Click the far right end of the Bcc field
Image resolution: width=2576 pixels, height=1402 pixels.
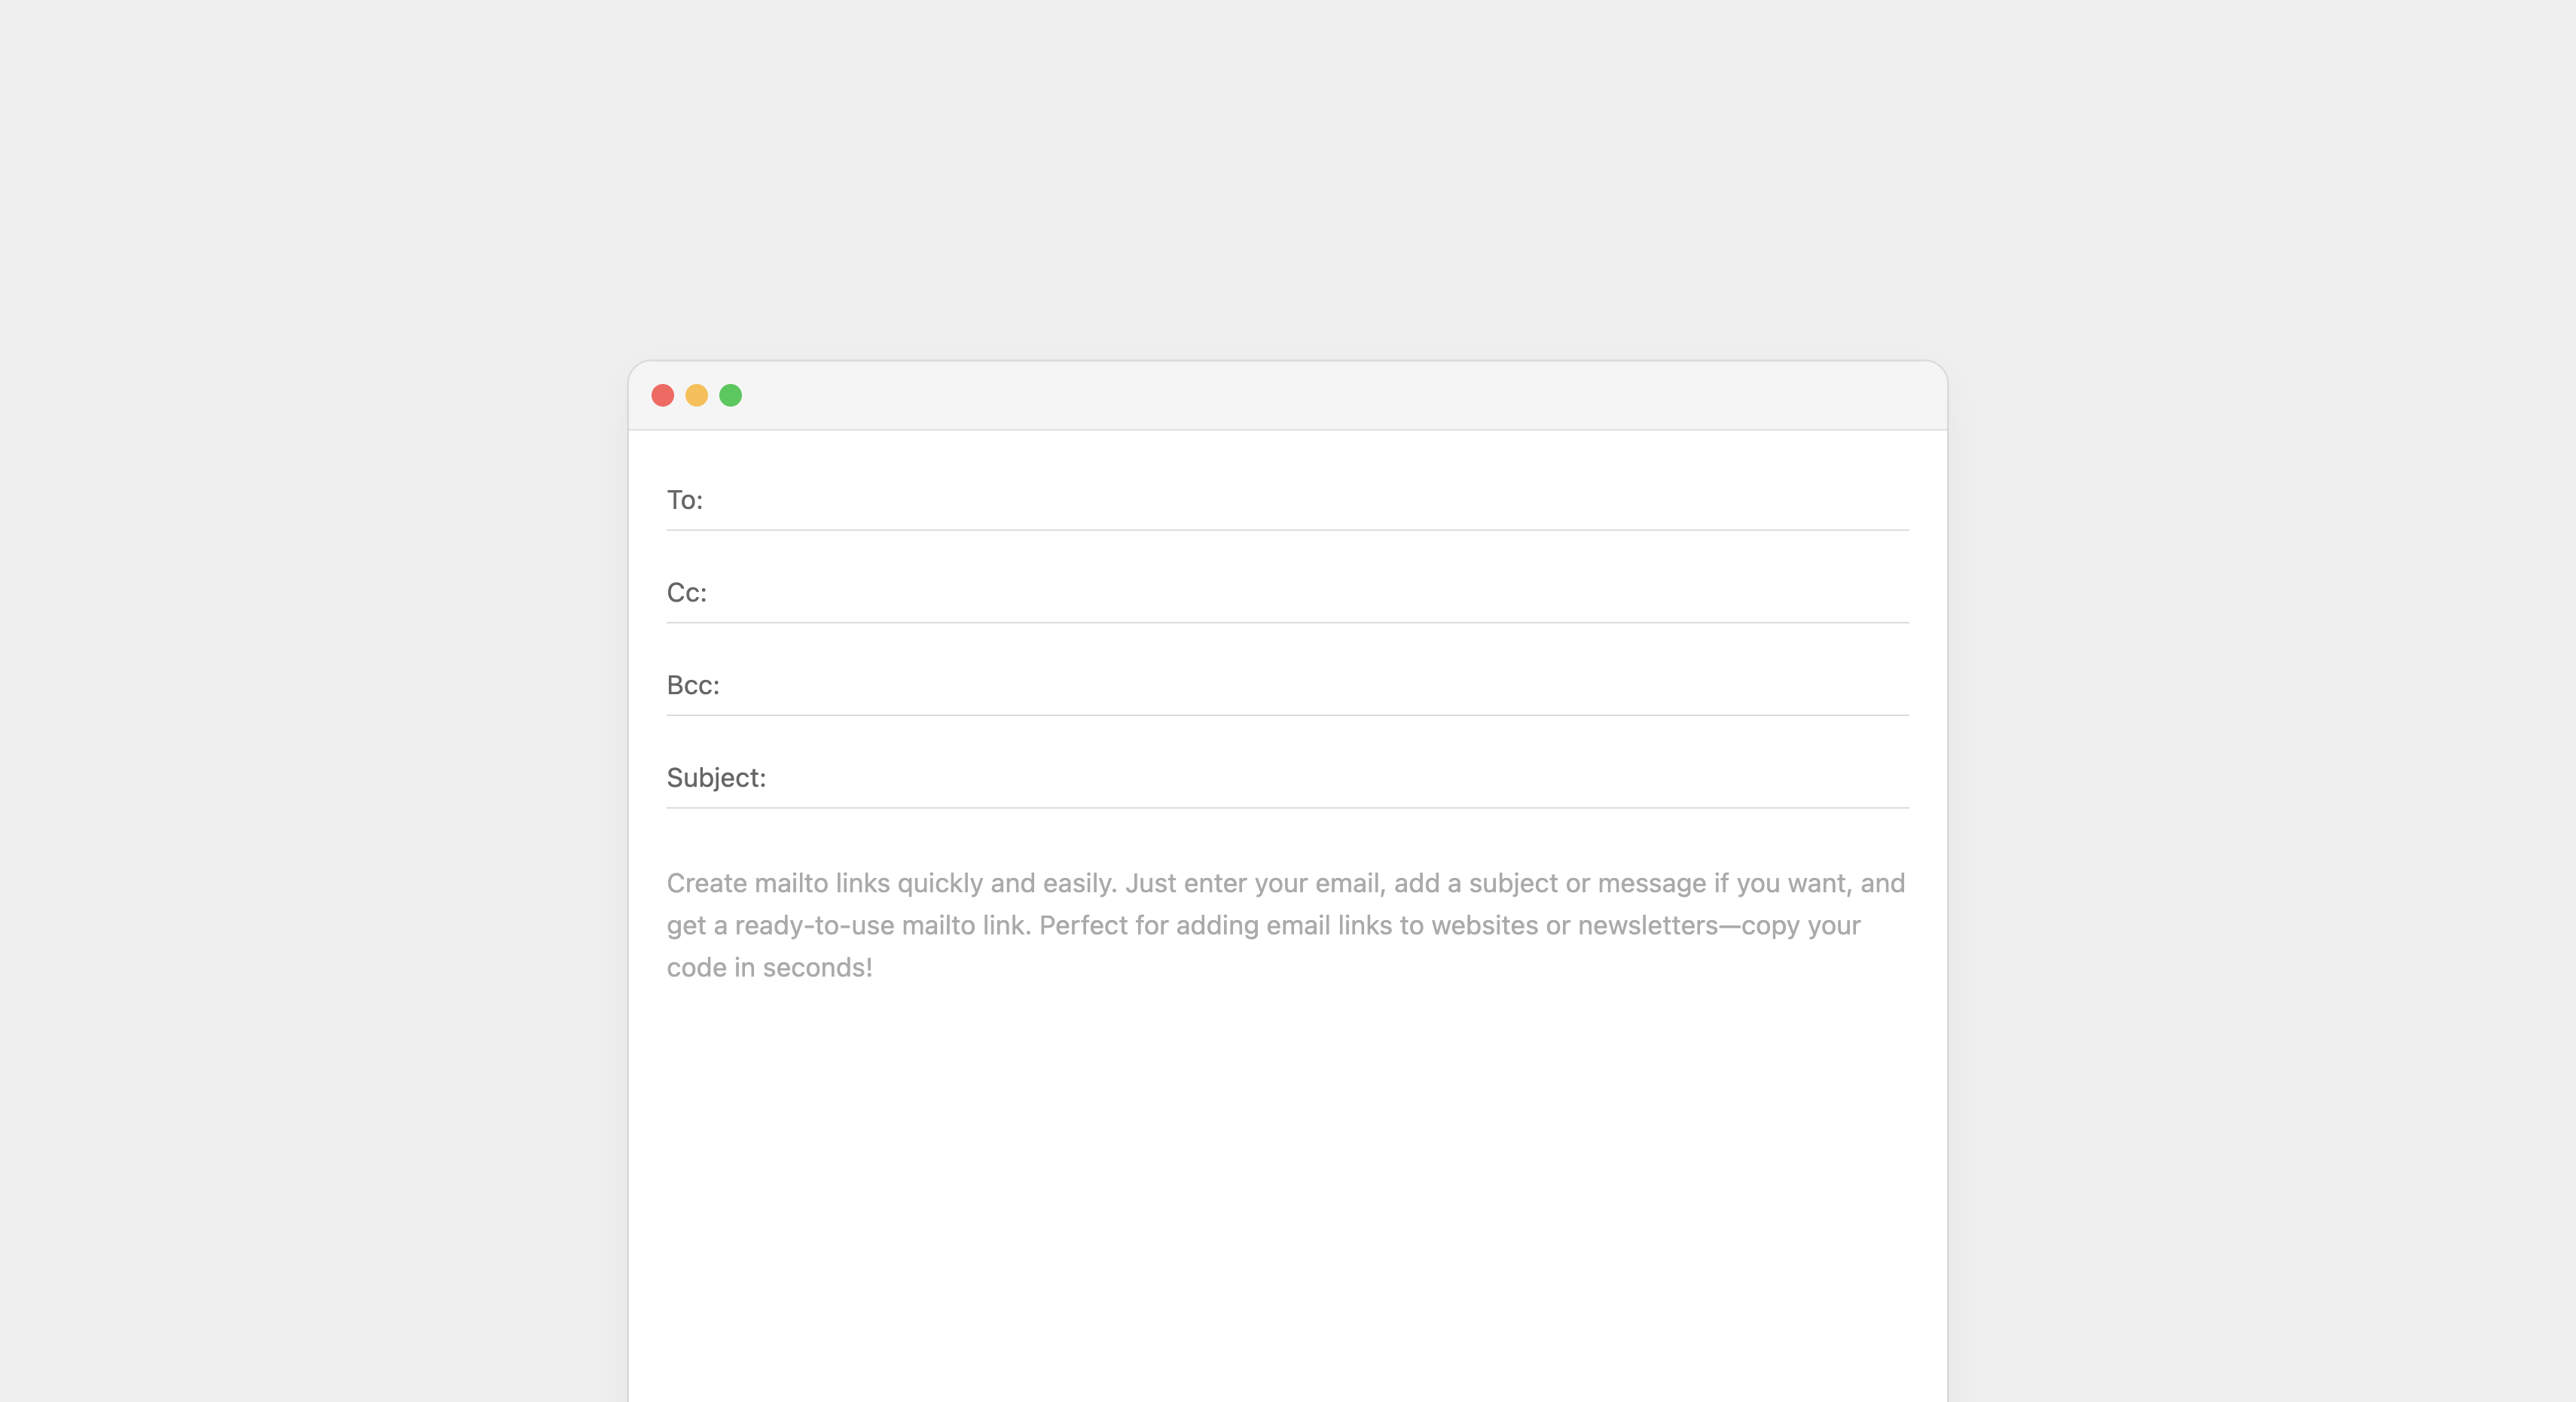[x=1890, y=686]
